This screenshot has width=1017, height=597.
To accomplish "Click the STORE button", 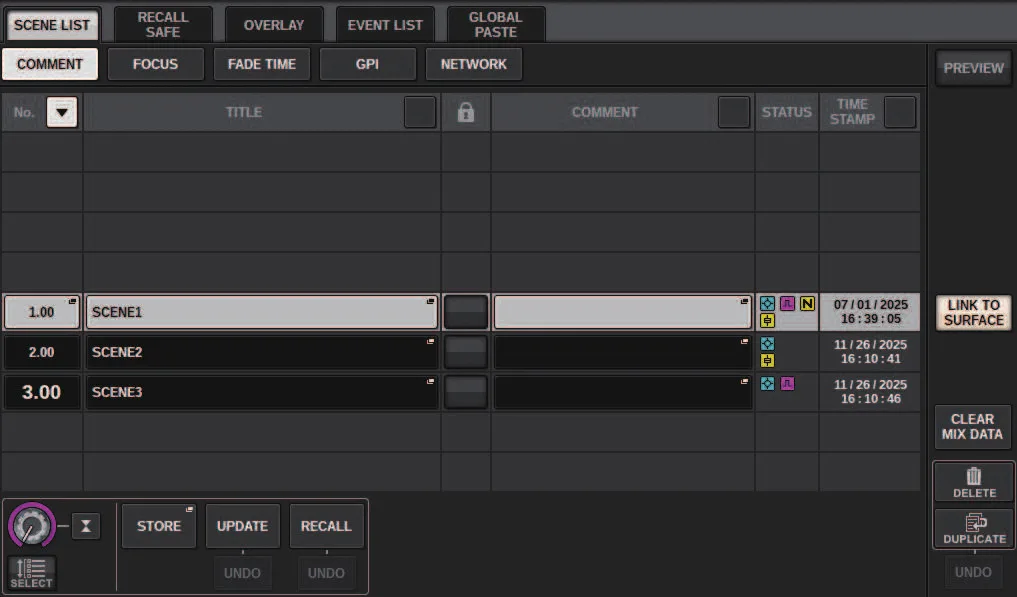I will click(x=159, y=526).
